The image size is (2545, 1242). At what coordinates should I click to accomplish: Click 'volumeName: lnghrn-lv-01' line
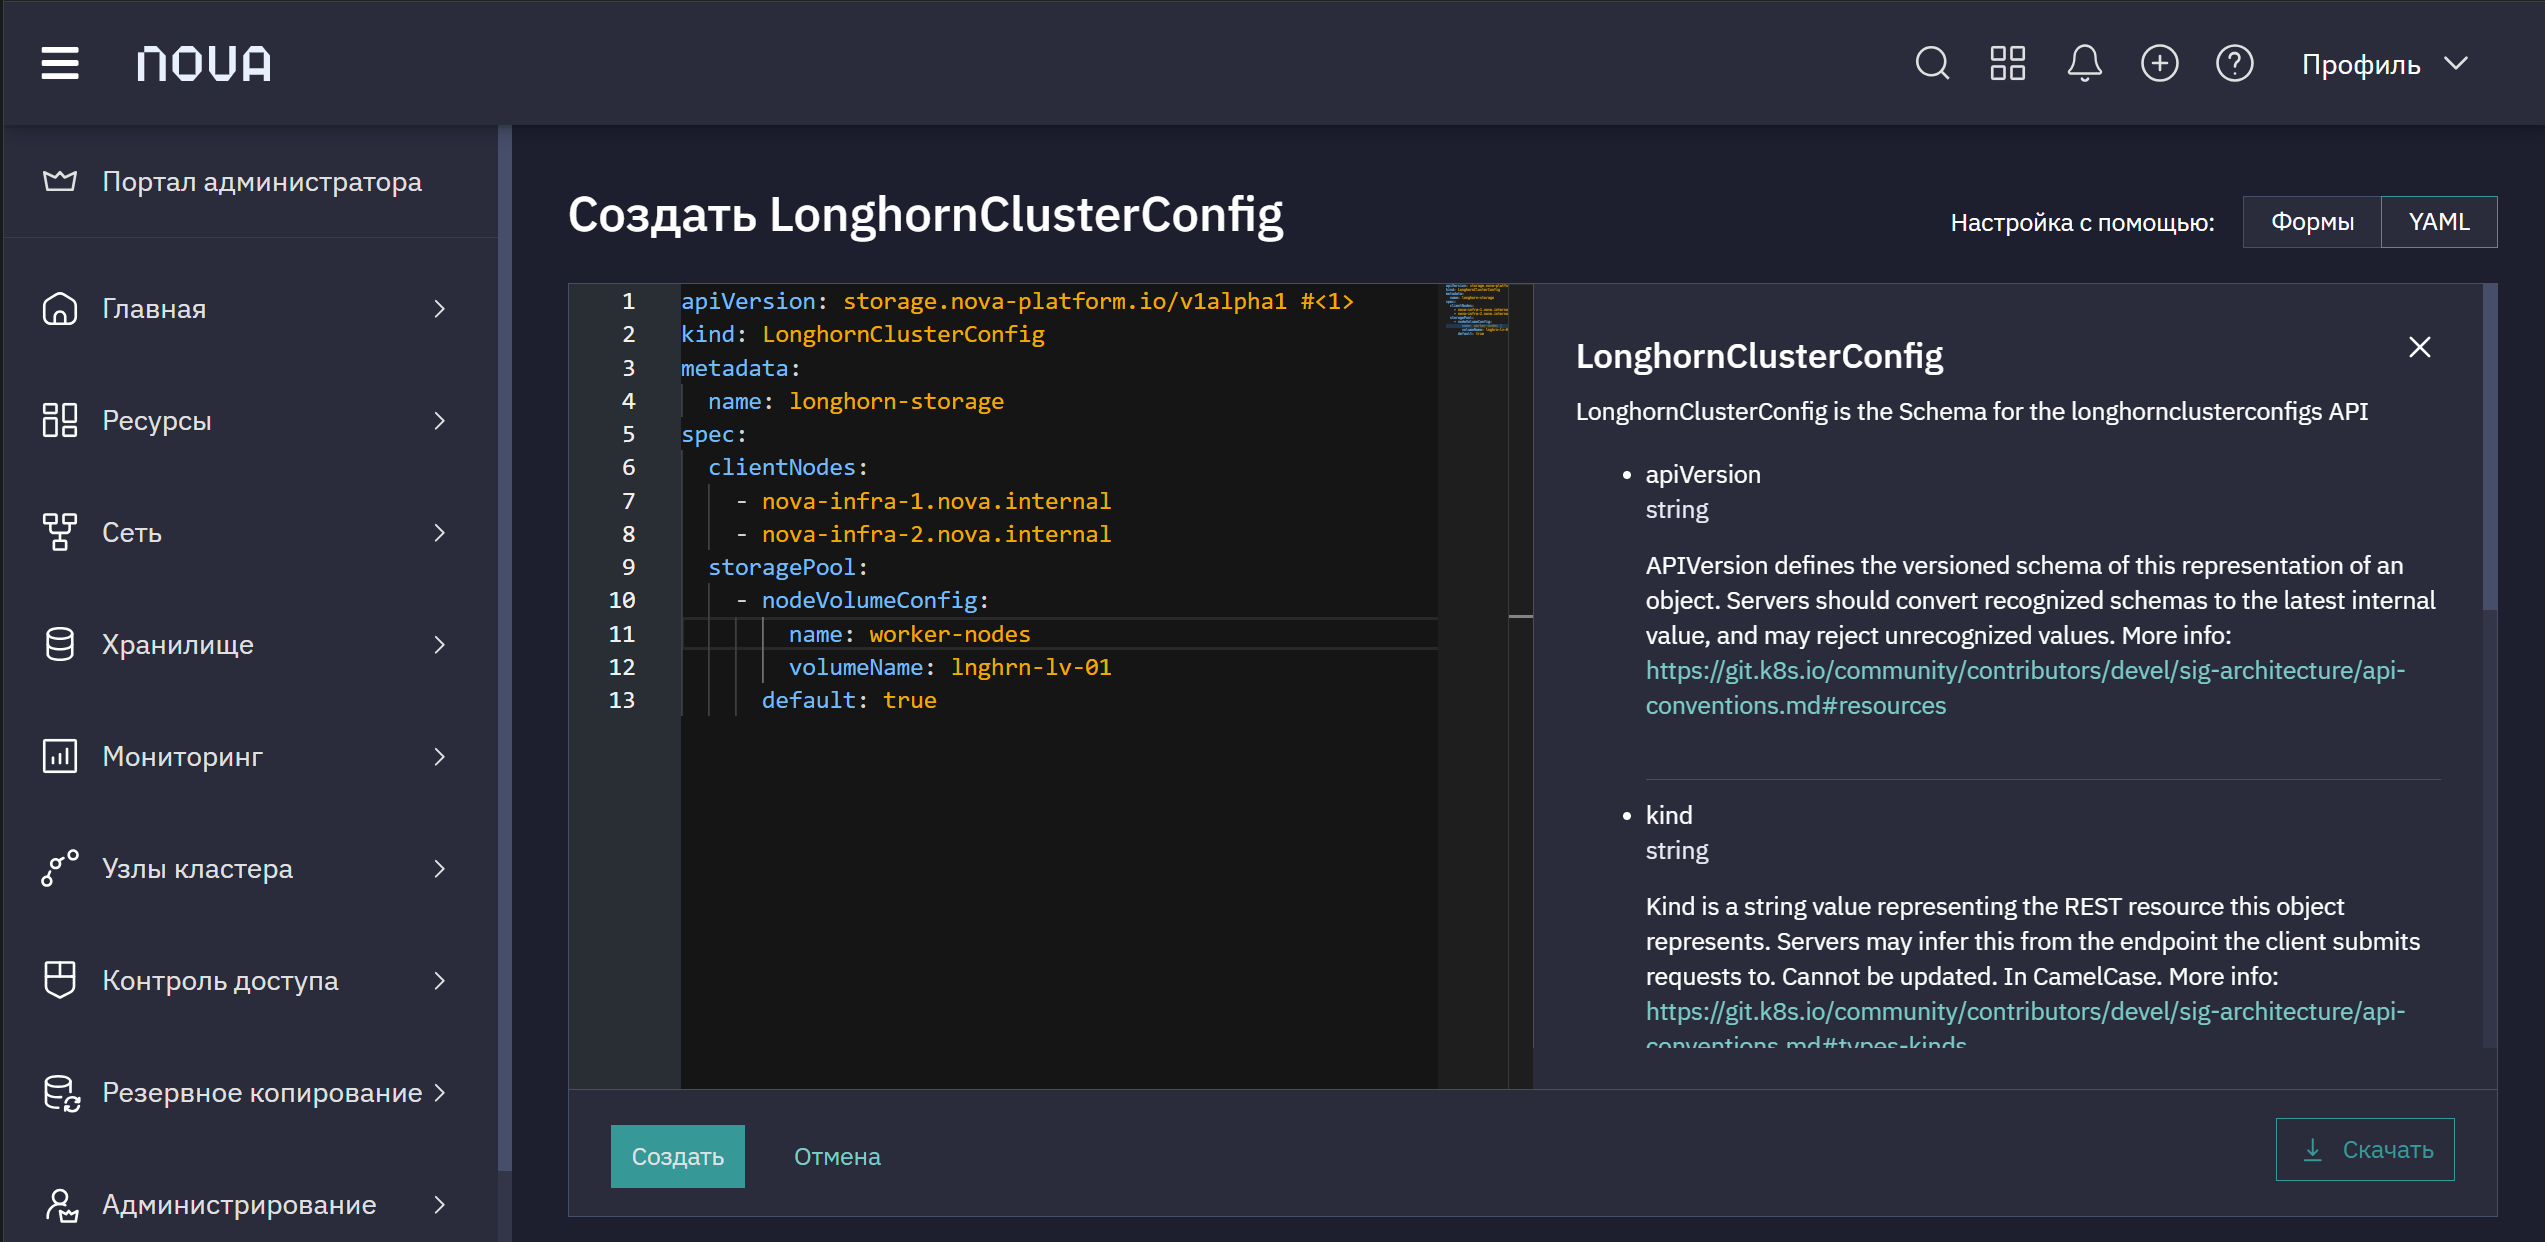pyautogui.click(x=950, y=667)
